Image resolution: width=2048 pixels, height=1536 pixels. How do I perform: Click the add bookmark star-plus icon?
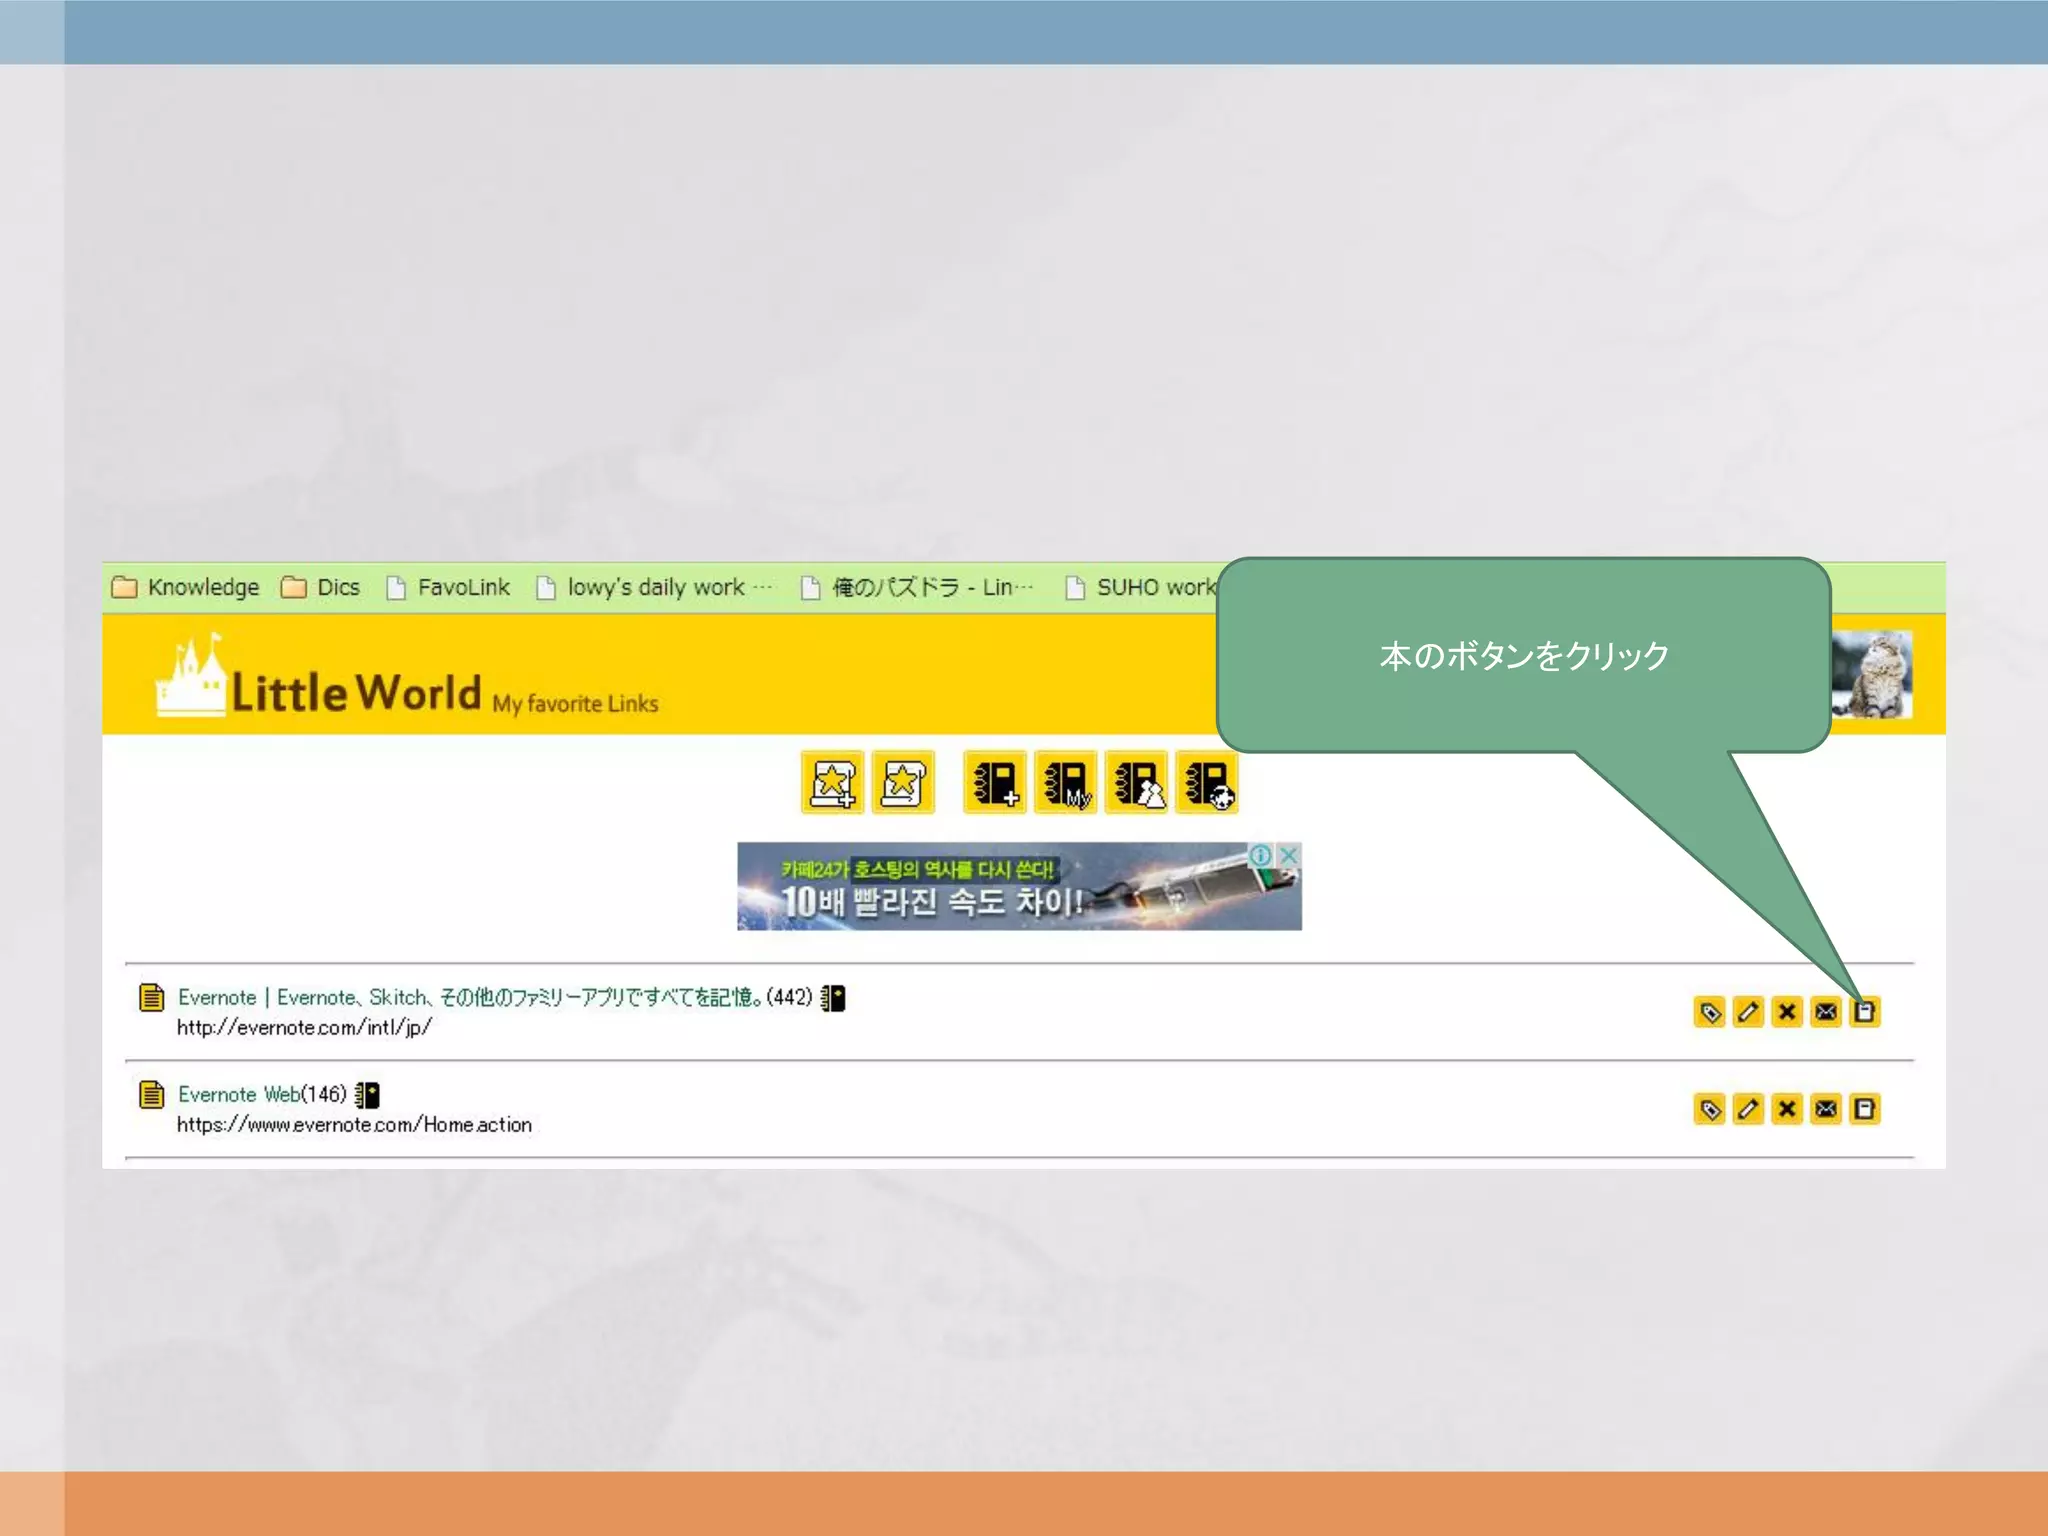pos(832,782)
